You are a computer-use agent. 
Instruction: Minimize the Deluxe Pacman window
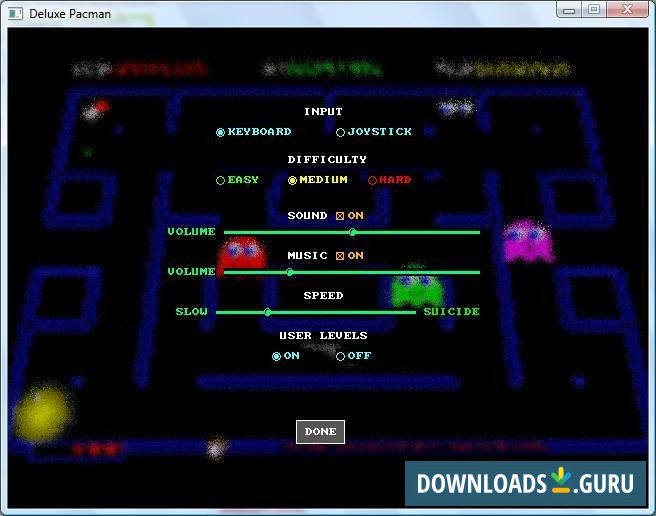(569, 10)
